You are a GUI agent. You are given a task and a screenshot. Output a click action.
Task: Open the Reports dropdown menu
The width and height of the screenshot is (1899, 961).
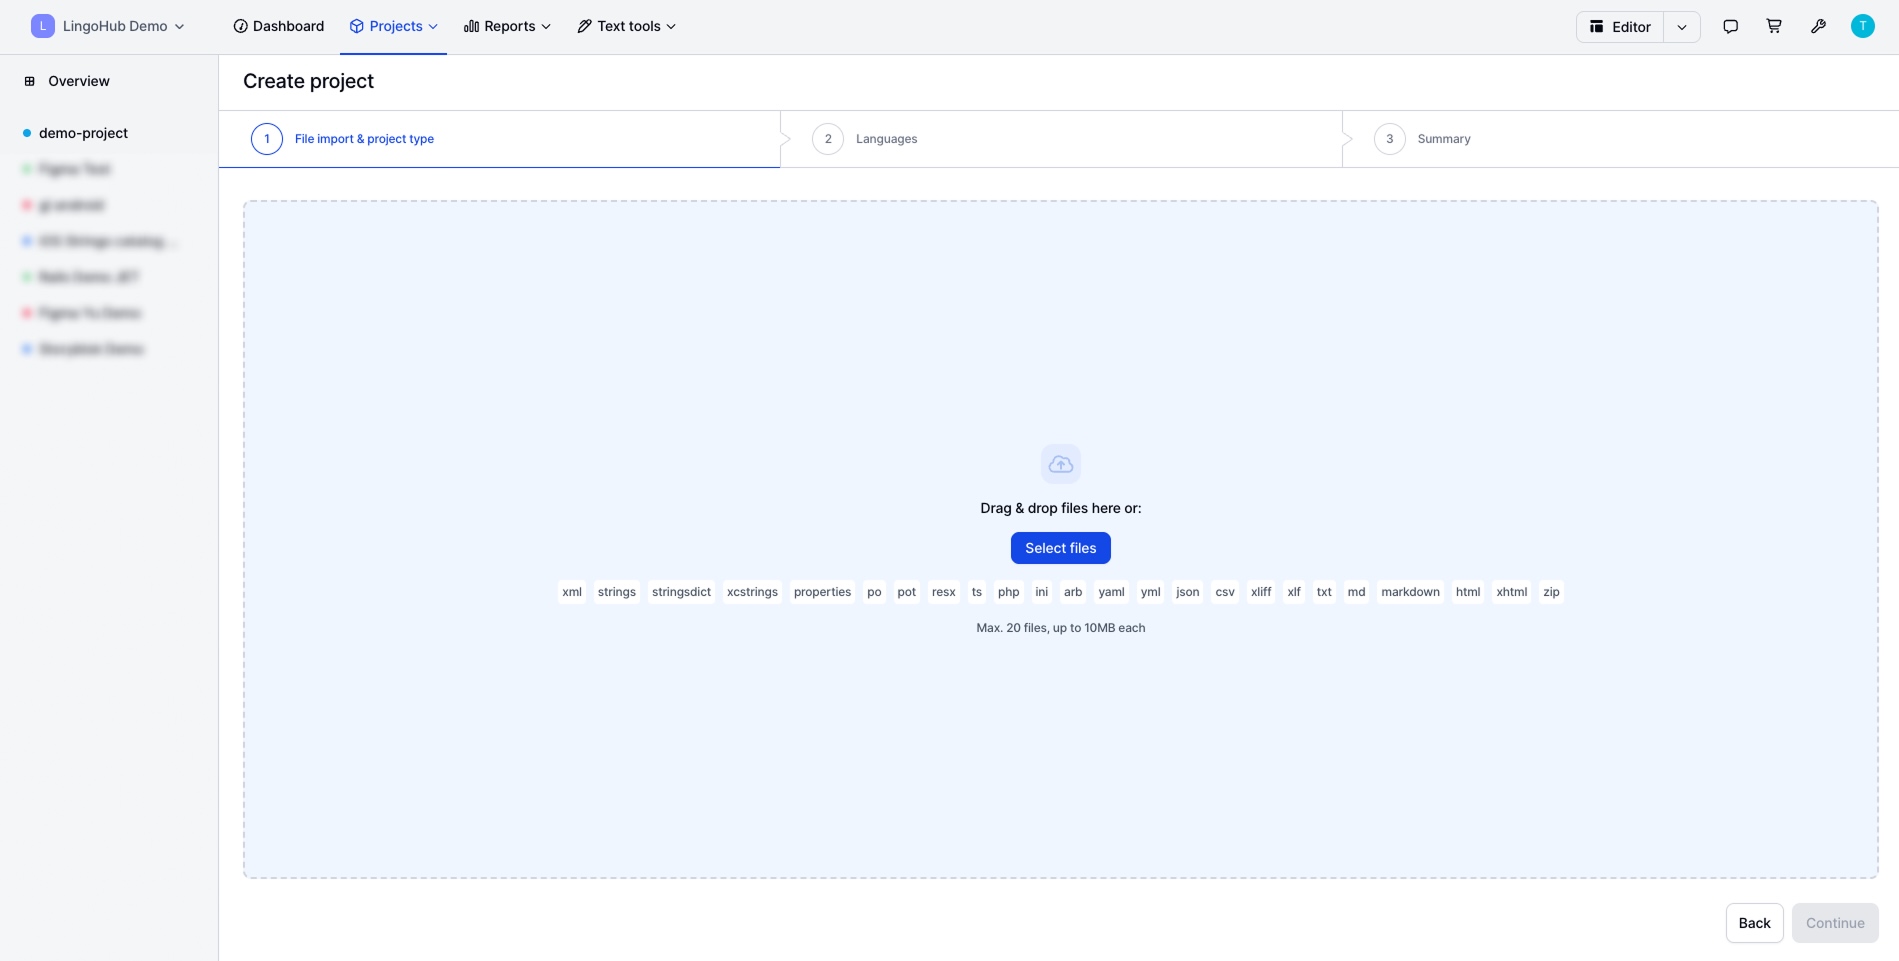507,27
